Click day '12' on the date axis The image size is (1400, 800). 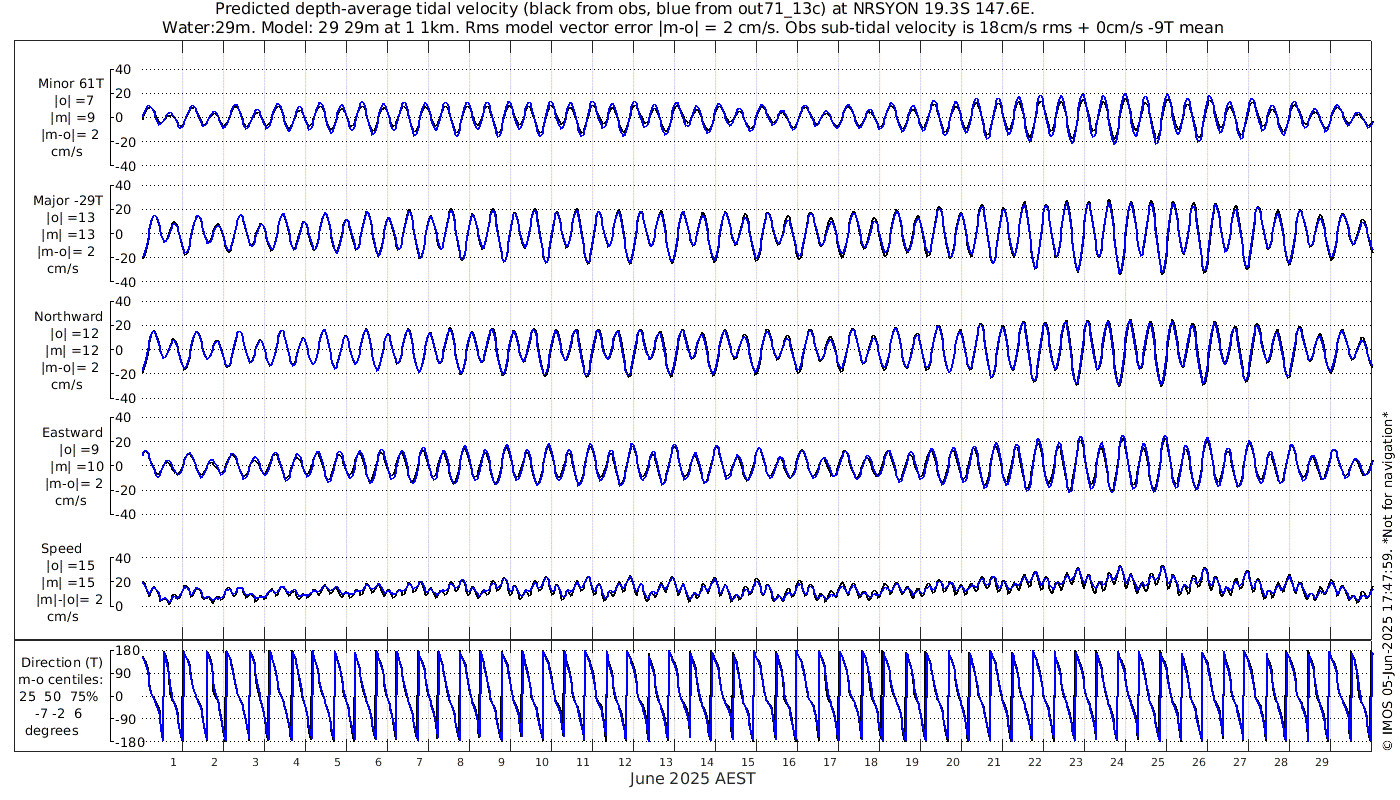coord(624,762)
